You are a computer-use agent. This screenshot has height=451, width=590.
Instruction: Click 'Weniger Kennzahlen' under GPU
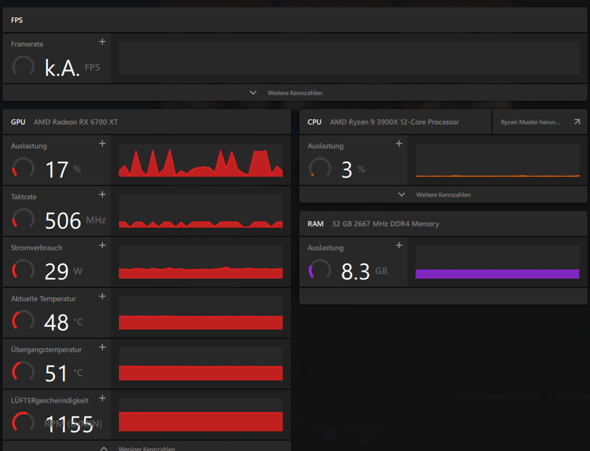[x=147, y=448]
